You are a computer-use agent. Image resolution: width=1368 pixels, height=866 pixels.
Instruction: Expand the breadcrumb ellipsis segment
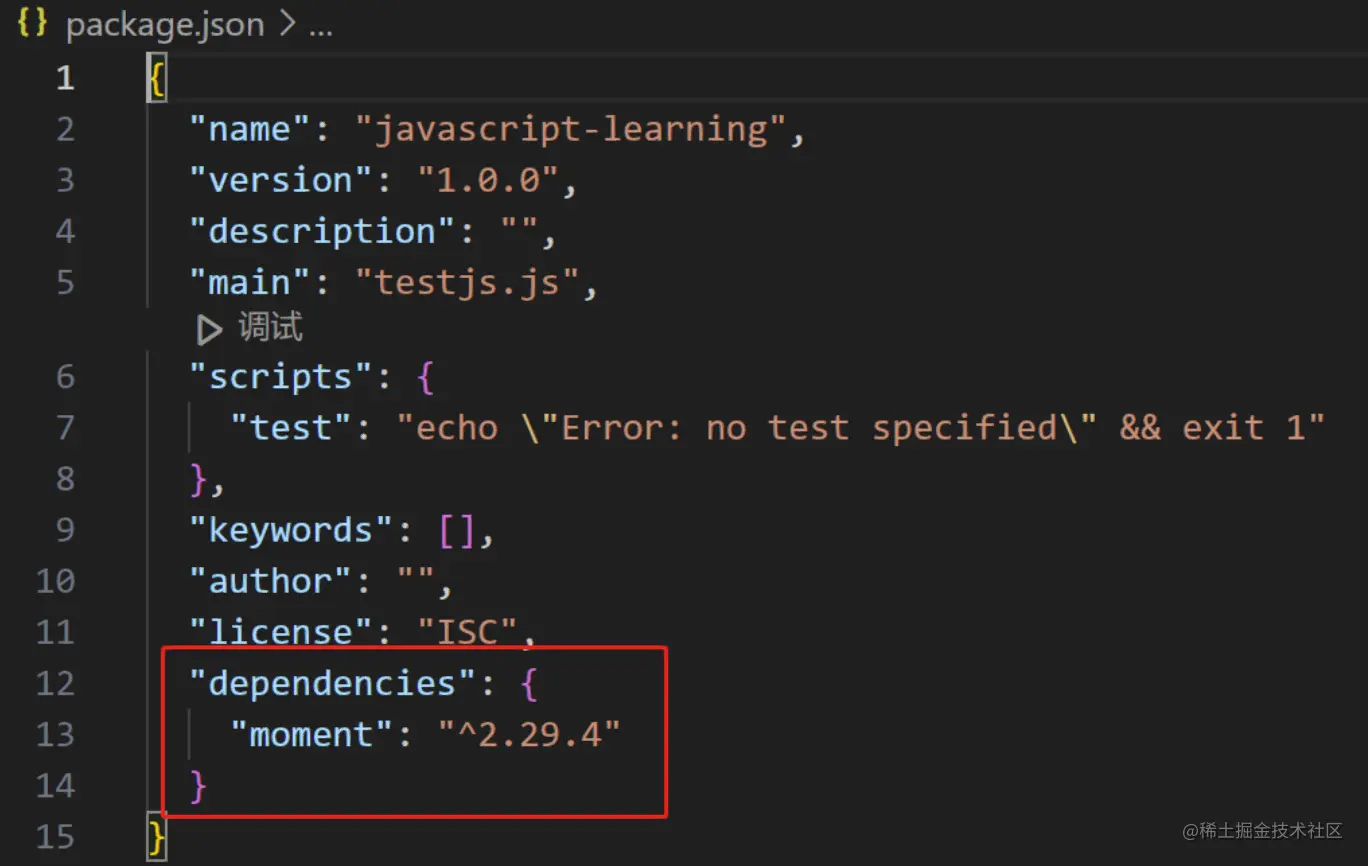tap(320, 26)
